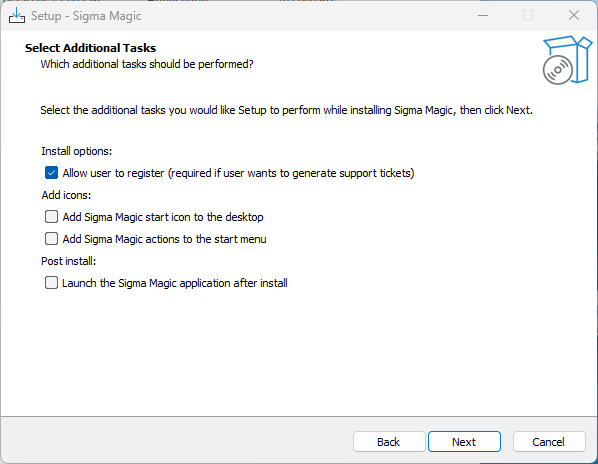Screen dimensions: 598x464
Task: Check the start menu actions checkbox
Action: (51, 239)
